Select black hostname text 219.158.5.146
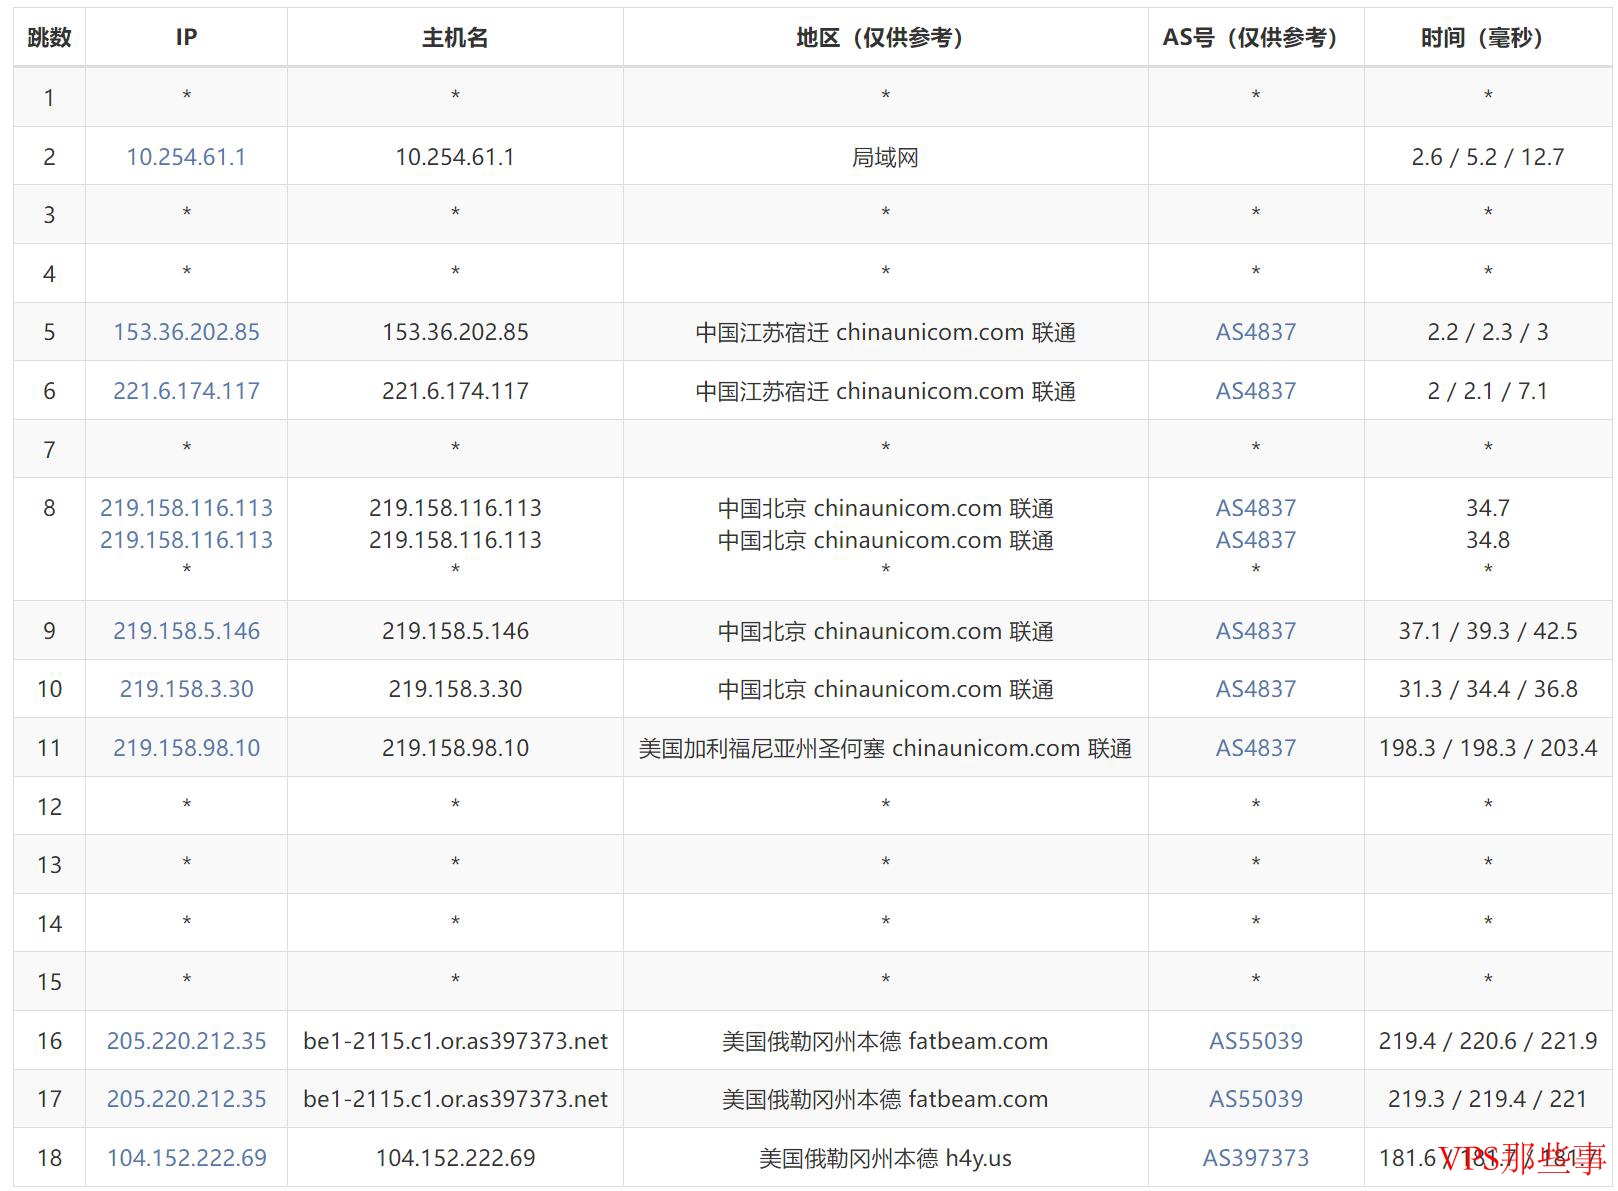Viewport: 1618px width, 1191px height. pyautogui.click(x=455, y=631)
